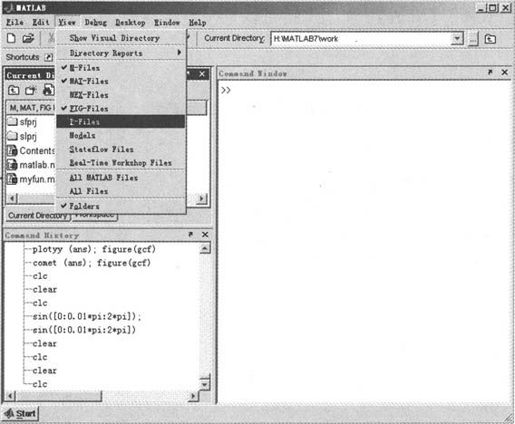The width and height of the screenshot is (515, 424).
Task: Choose Show Visual Directory
Action: [x=121, y=38]
